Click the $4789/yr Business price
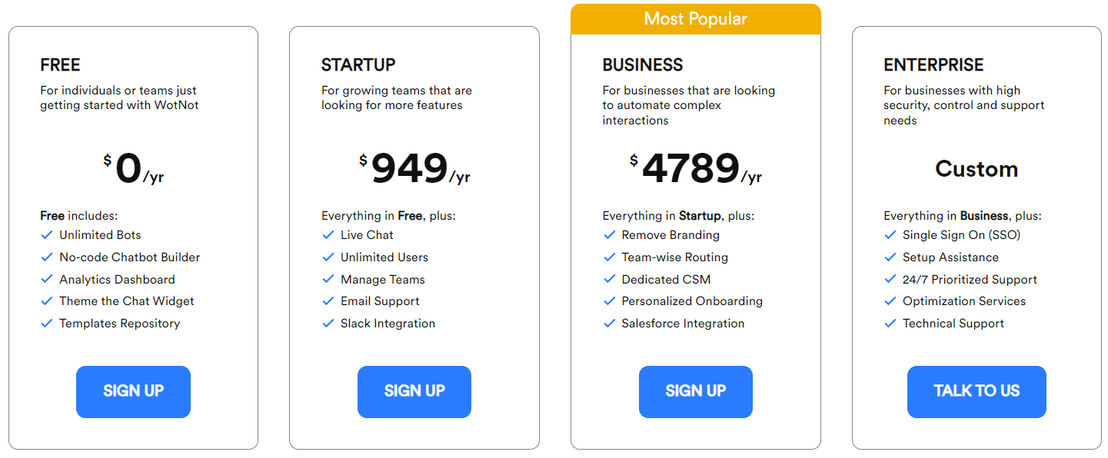Image resolution: width=1108 pixels, height=458 pixels. [x=696, y=170]
